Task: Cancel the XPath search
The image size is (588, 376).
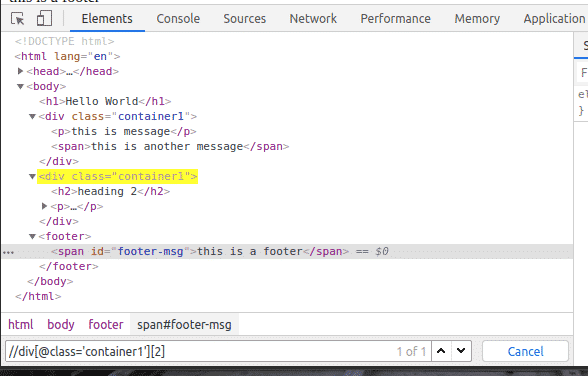Action: (525, 351)
